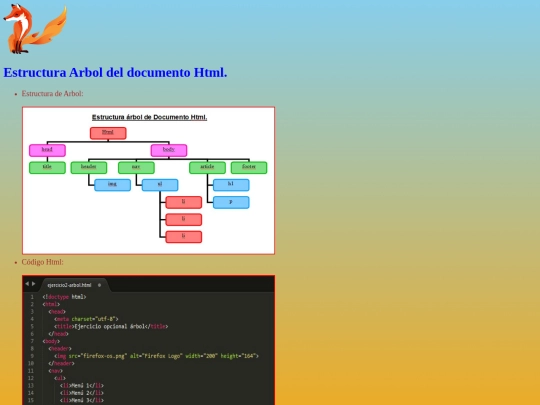This screenshot has height=405, width=540.
Task: Click the list item Código Html:
Action: (x=42, y=262)
